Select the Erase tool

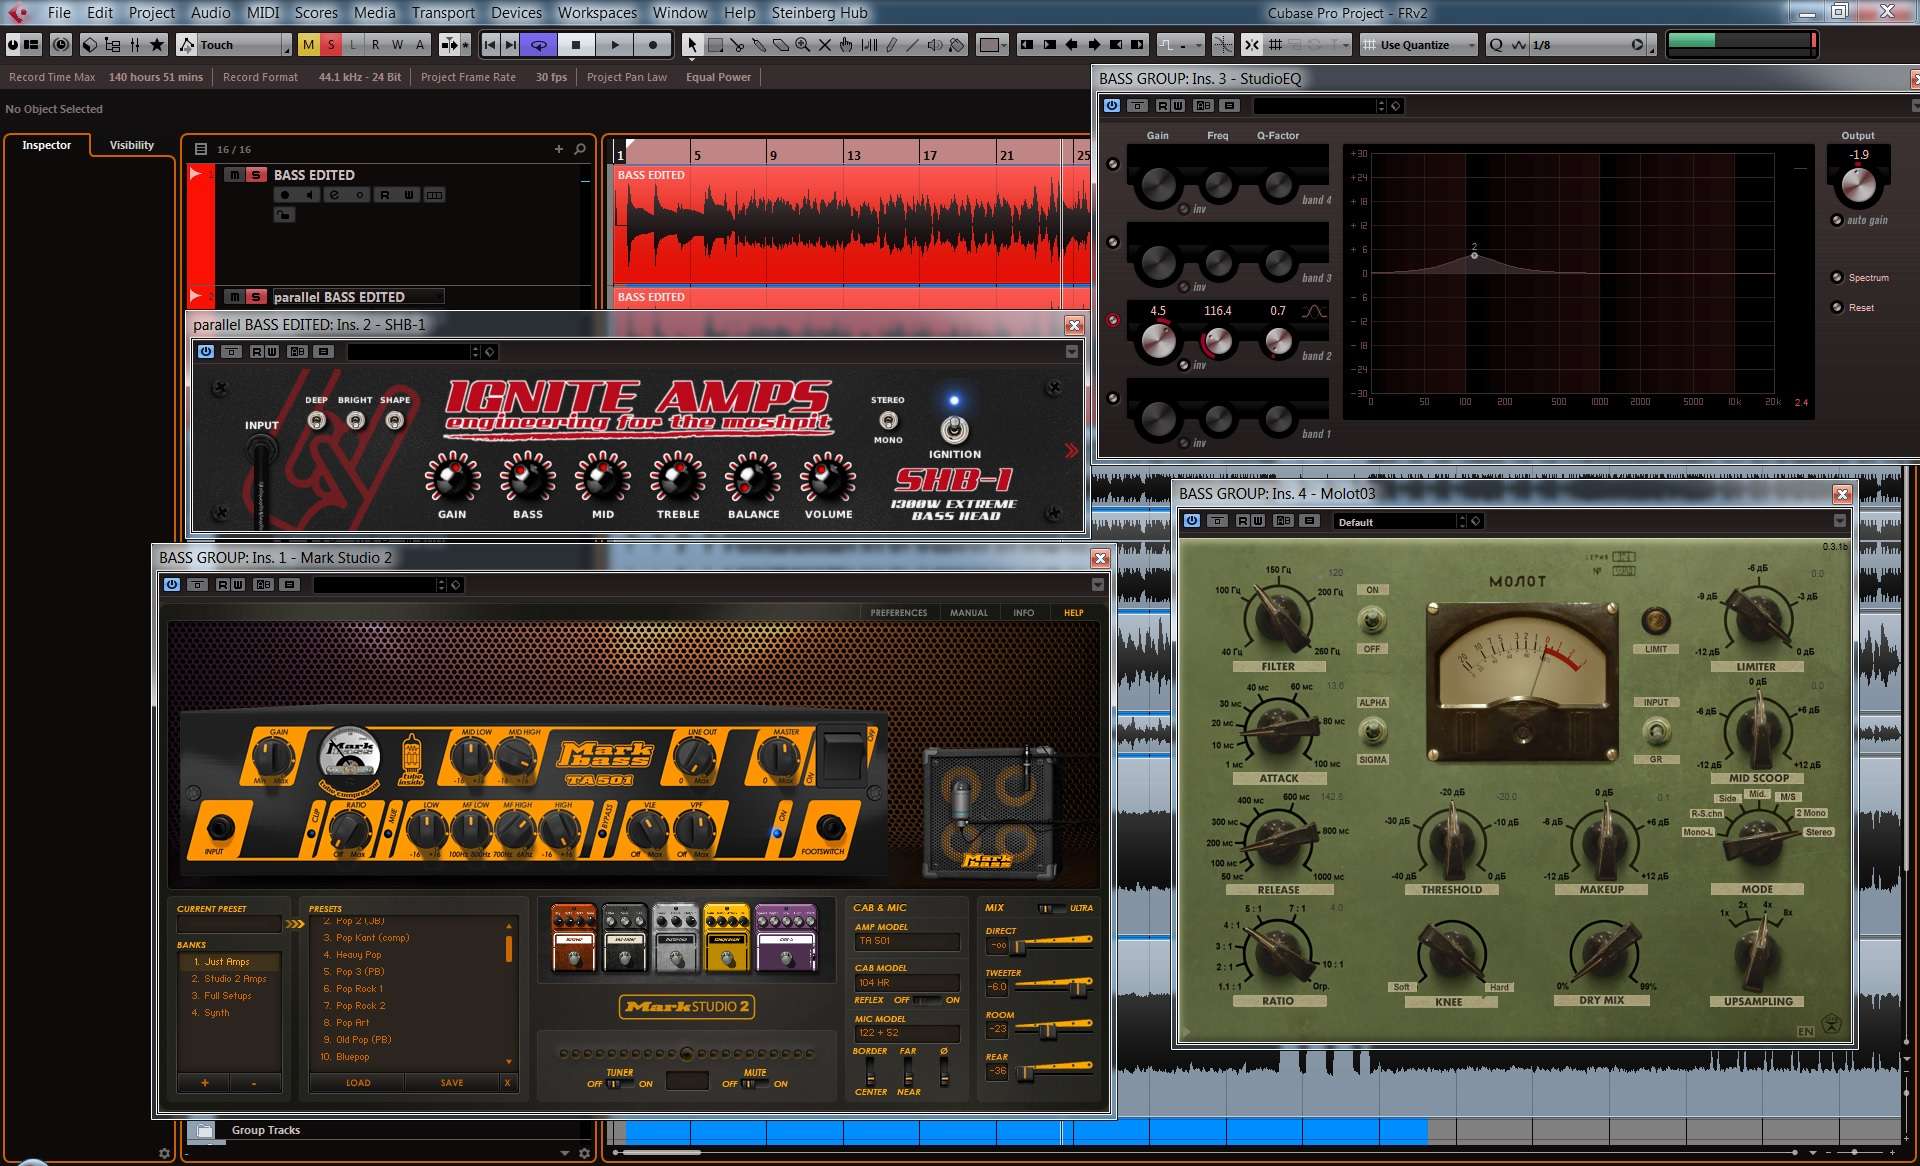[781, 45]
